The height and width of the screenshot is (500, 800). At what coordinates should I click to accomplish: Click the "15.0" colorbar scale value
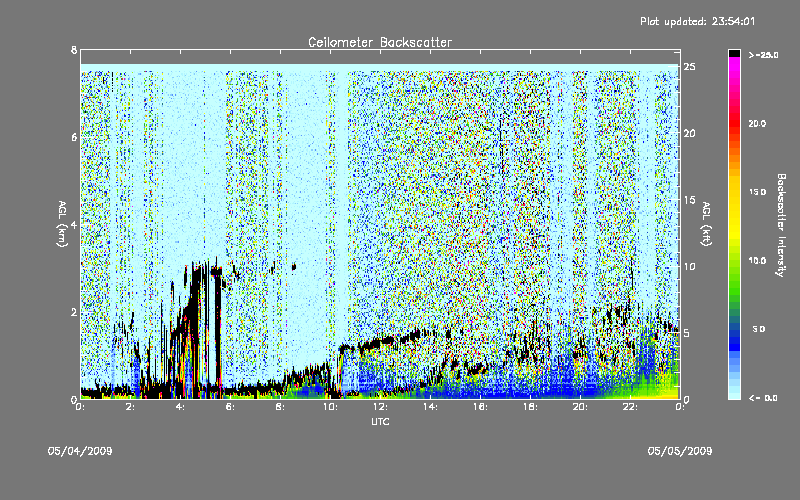(757, 192)
